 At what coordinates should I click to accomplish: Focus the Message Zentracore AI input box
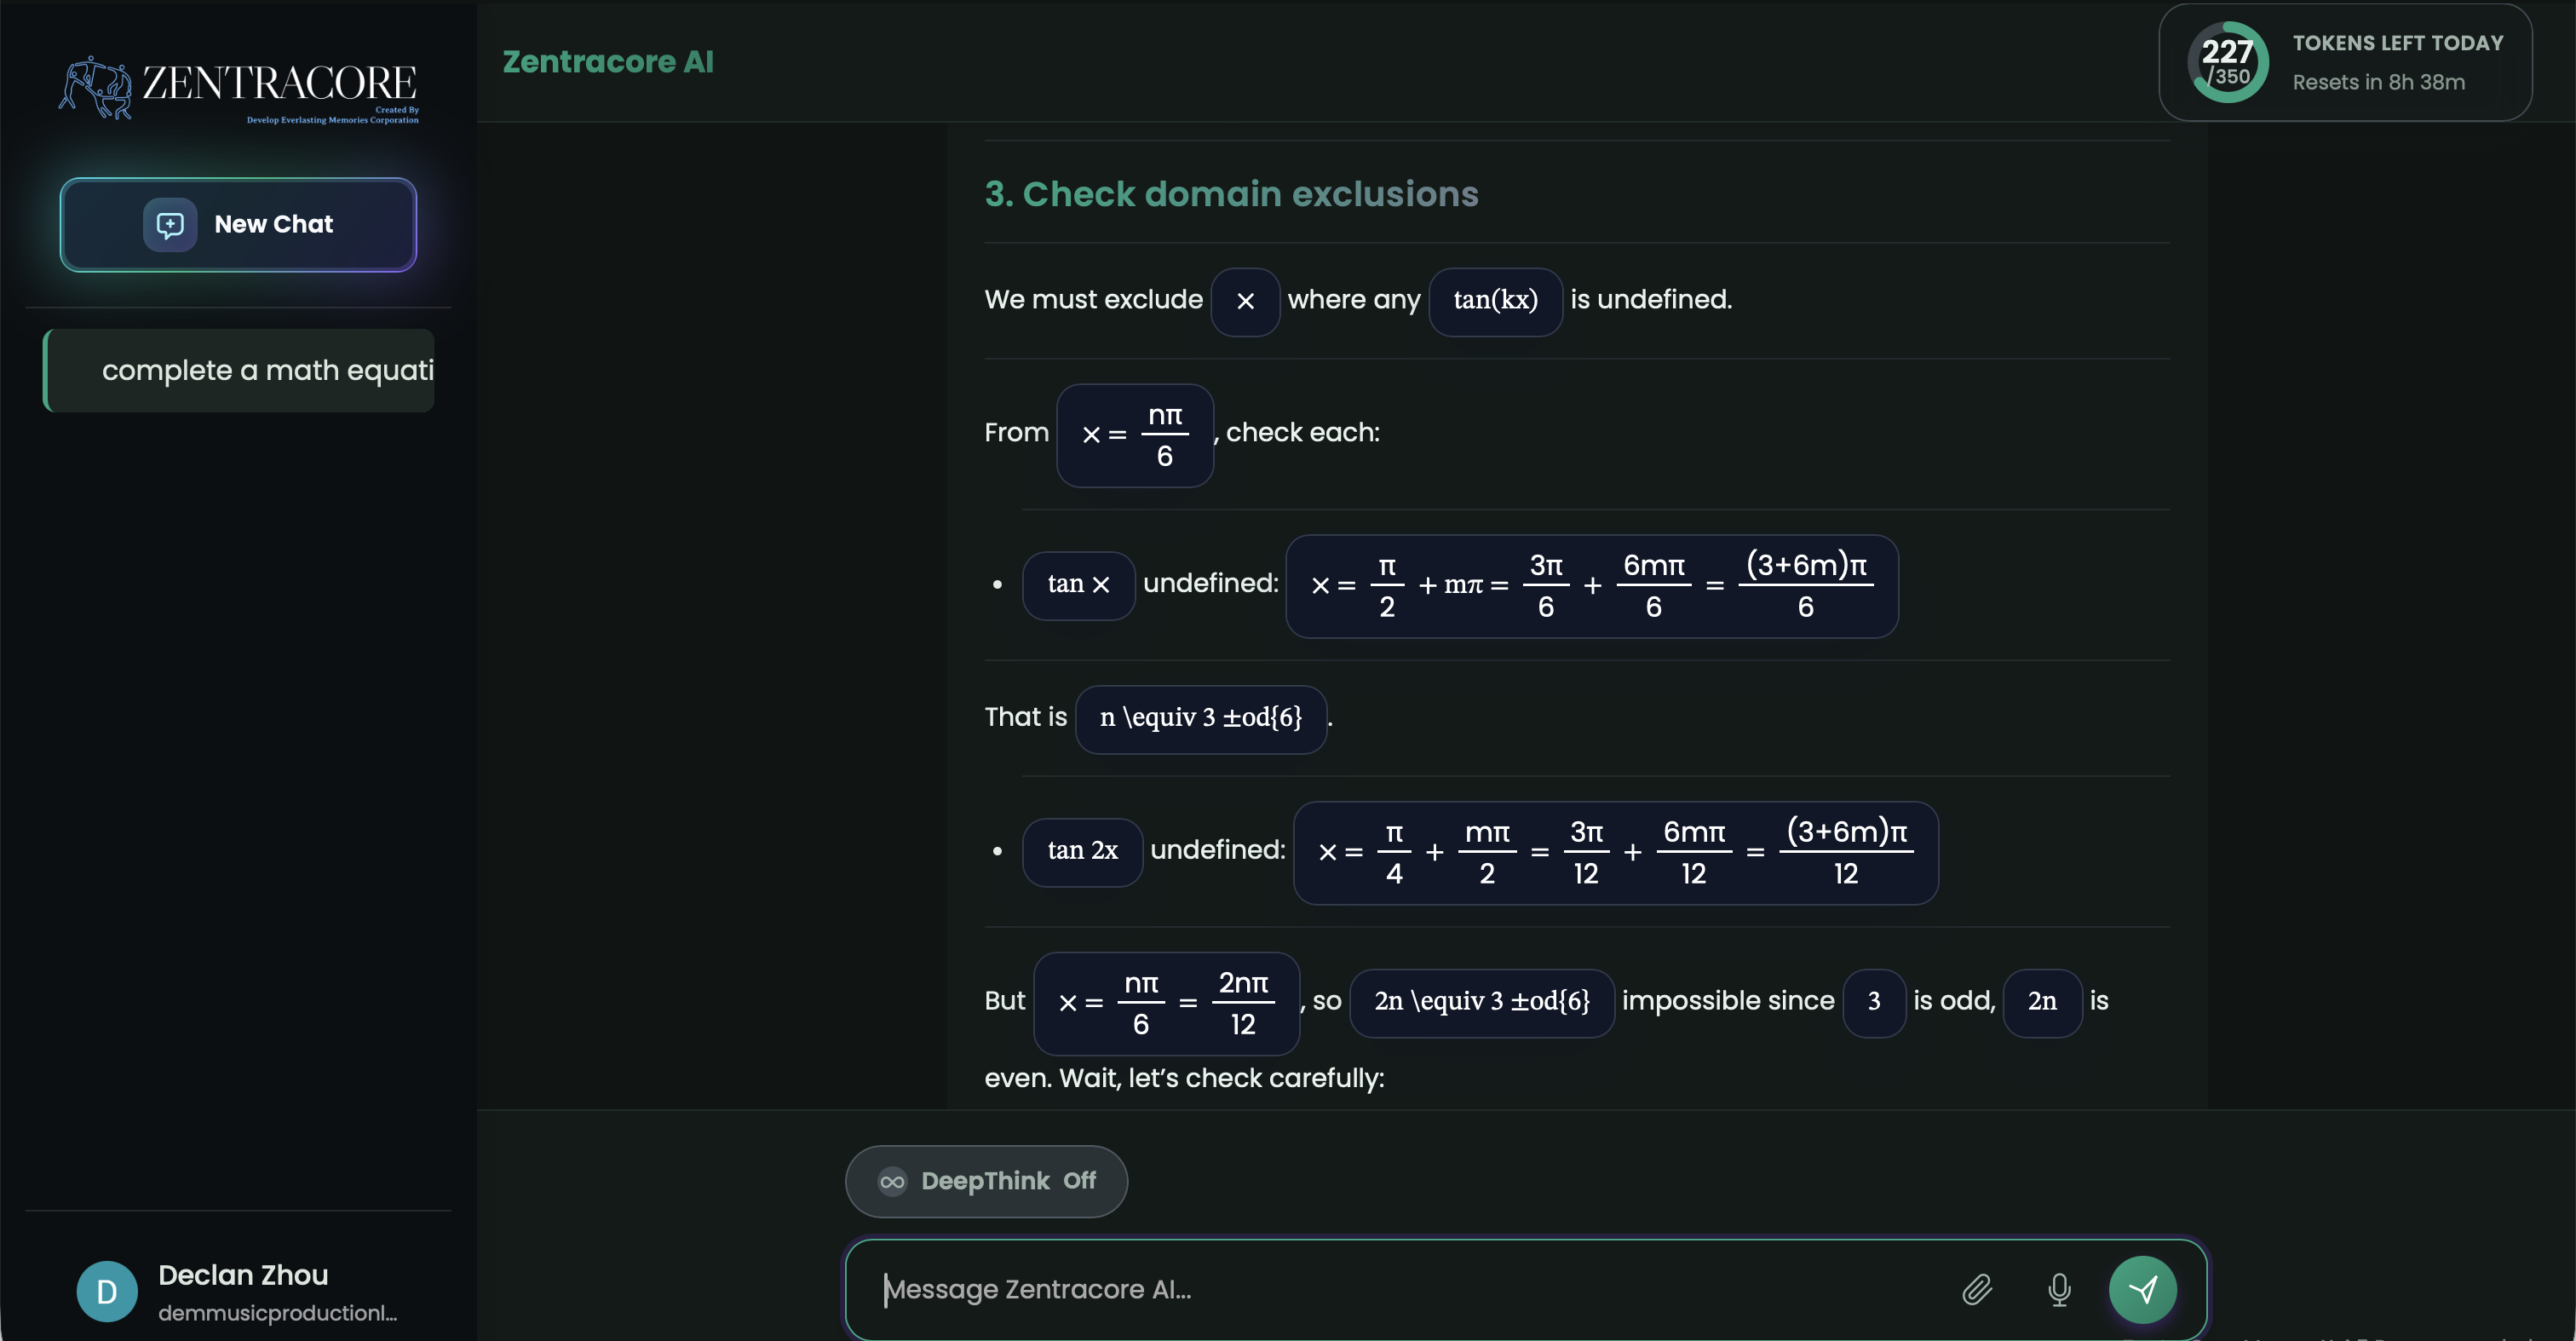[1400, 1289]
